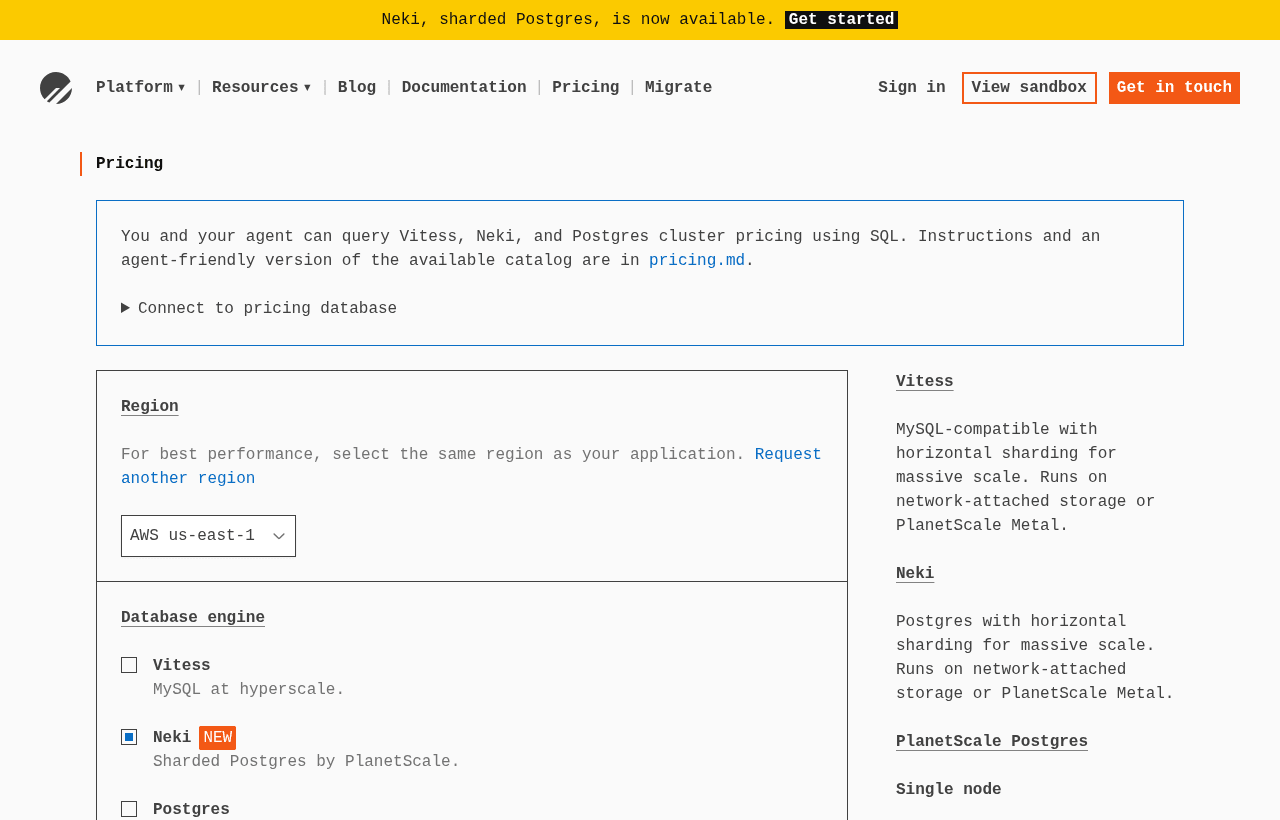Click the Pricing page title
The width and height of the screenshot is (1280, 820).
coord(130,164)
